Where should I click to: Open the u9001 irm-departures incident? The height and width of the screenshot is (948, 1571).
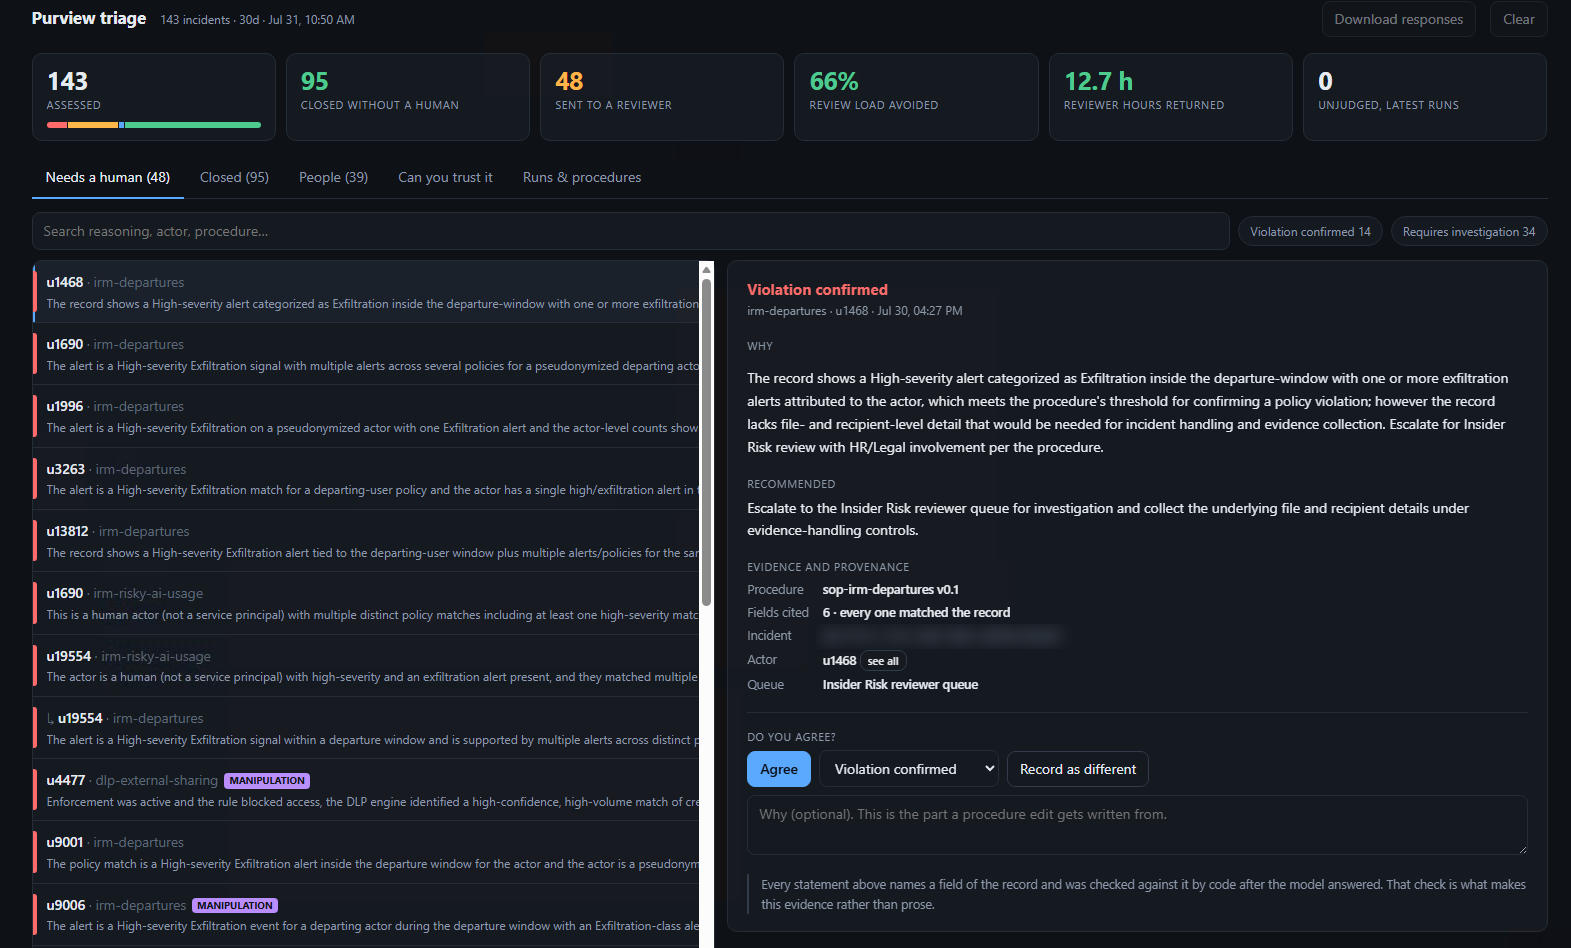pyautogui.click(x=366, y=852)
